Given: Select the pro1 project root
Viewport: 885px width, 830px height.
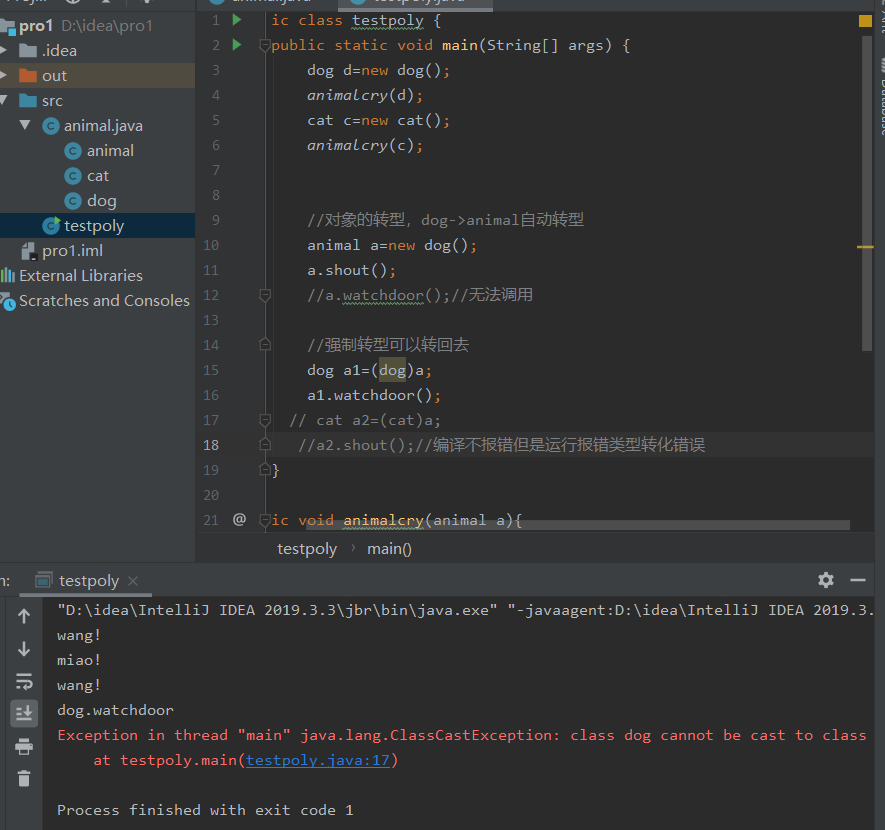Looking at the screenshot, I should click(36, 25).
